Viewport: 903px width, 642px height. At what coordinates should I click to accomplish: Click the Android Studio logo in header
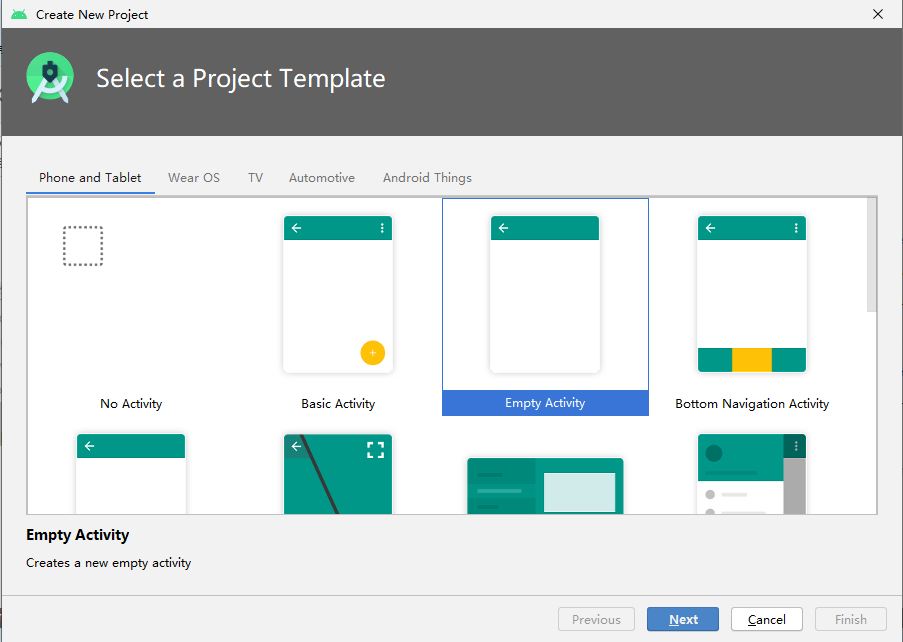[50, 78]
